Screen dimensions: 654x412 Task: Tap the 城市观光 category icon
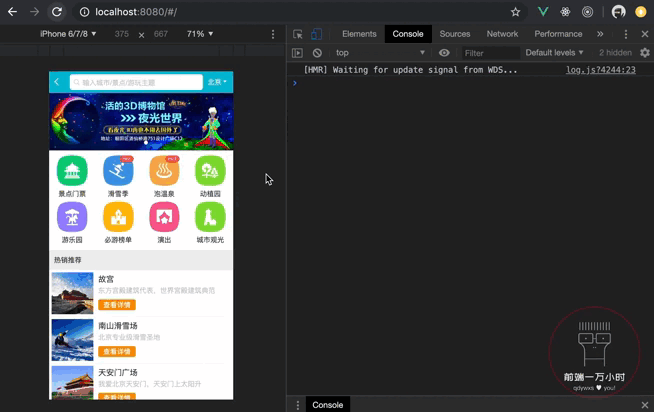coord(210,217)
